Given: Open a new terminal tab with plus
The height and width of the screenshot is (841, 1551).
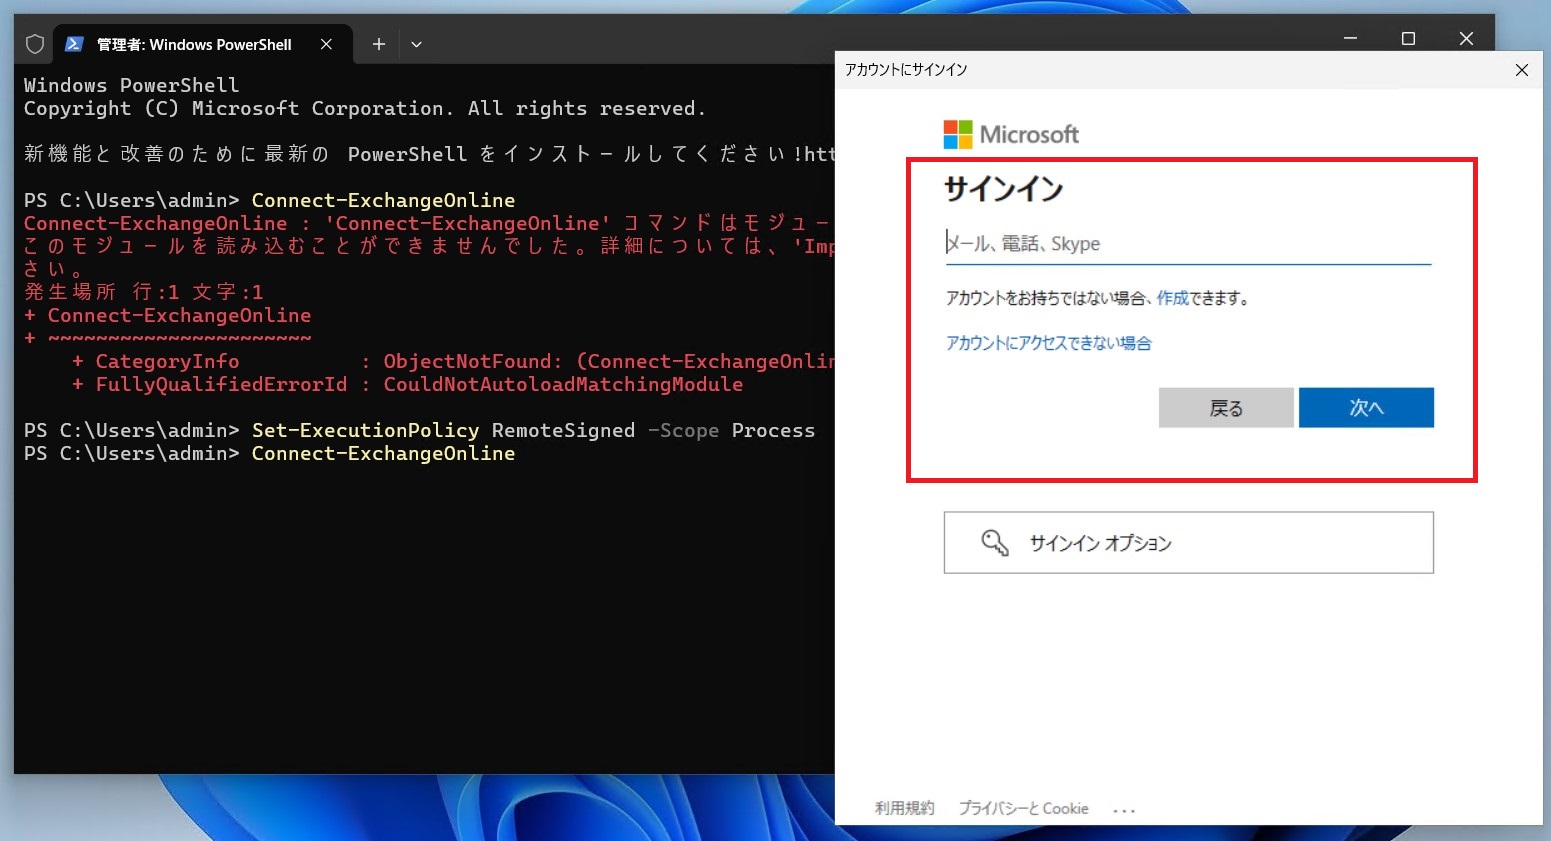Looking at the screenshot, I should click(379, 44).
